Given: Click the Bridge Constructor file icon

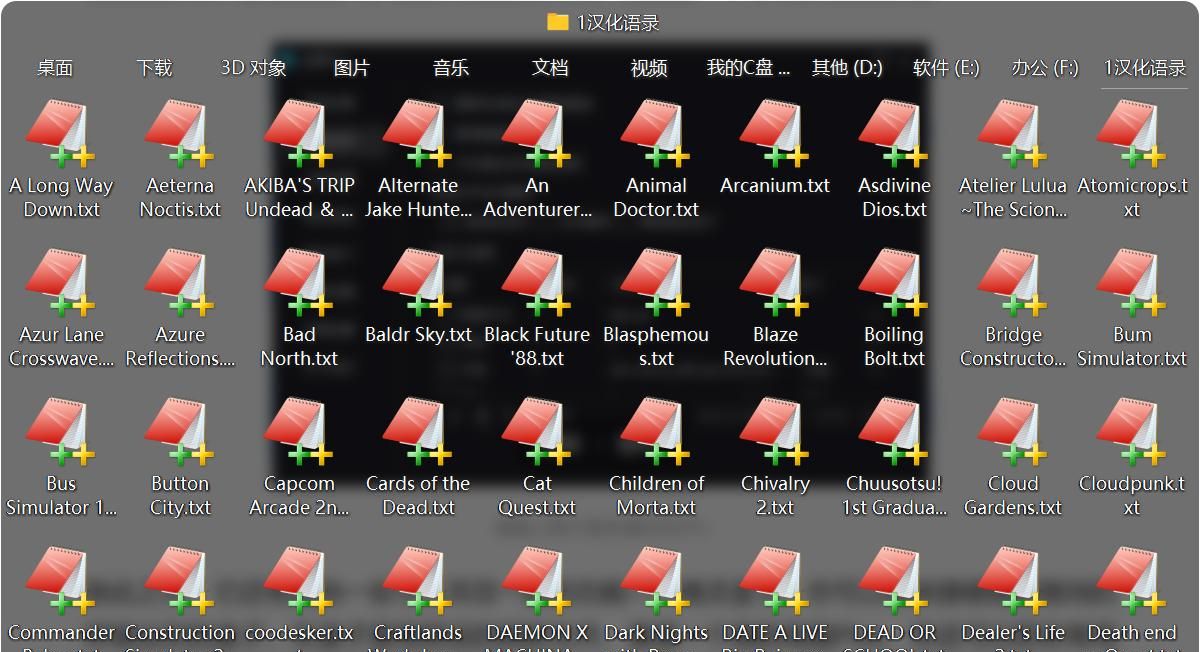Looking at the screenshot, I should click(1013, 282).
